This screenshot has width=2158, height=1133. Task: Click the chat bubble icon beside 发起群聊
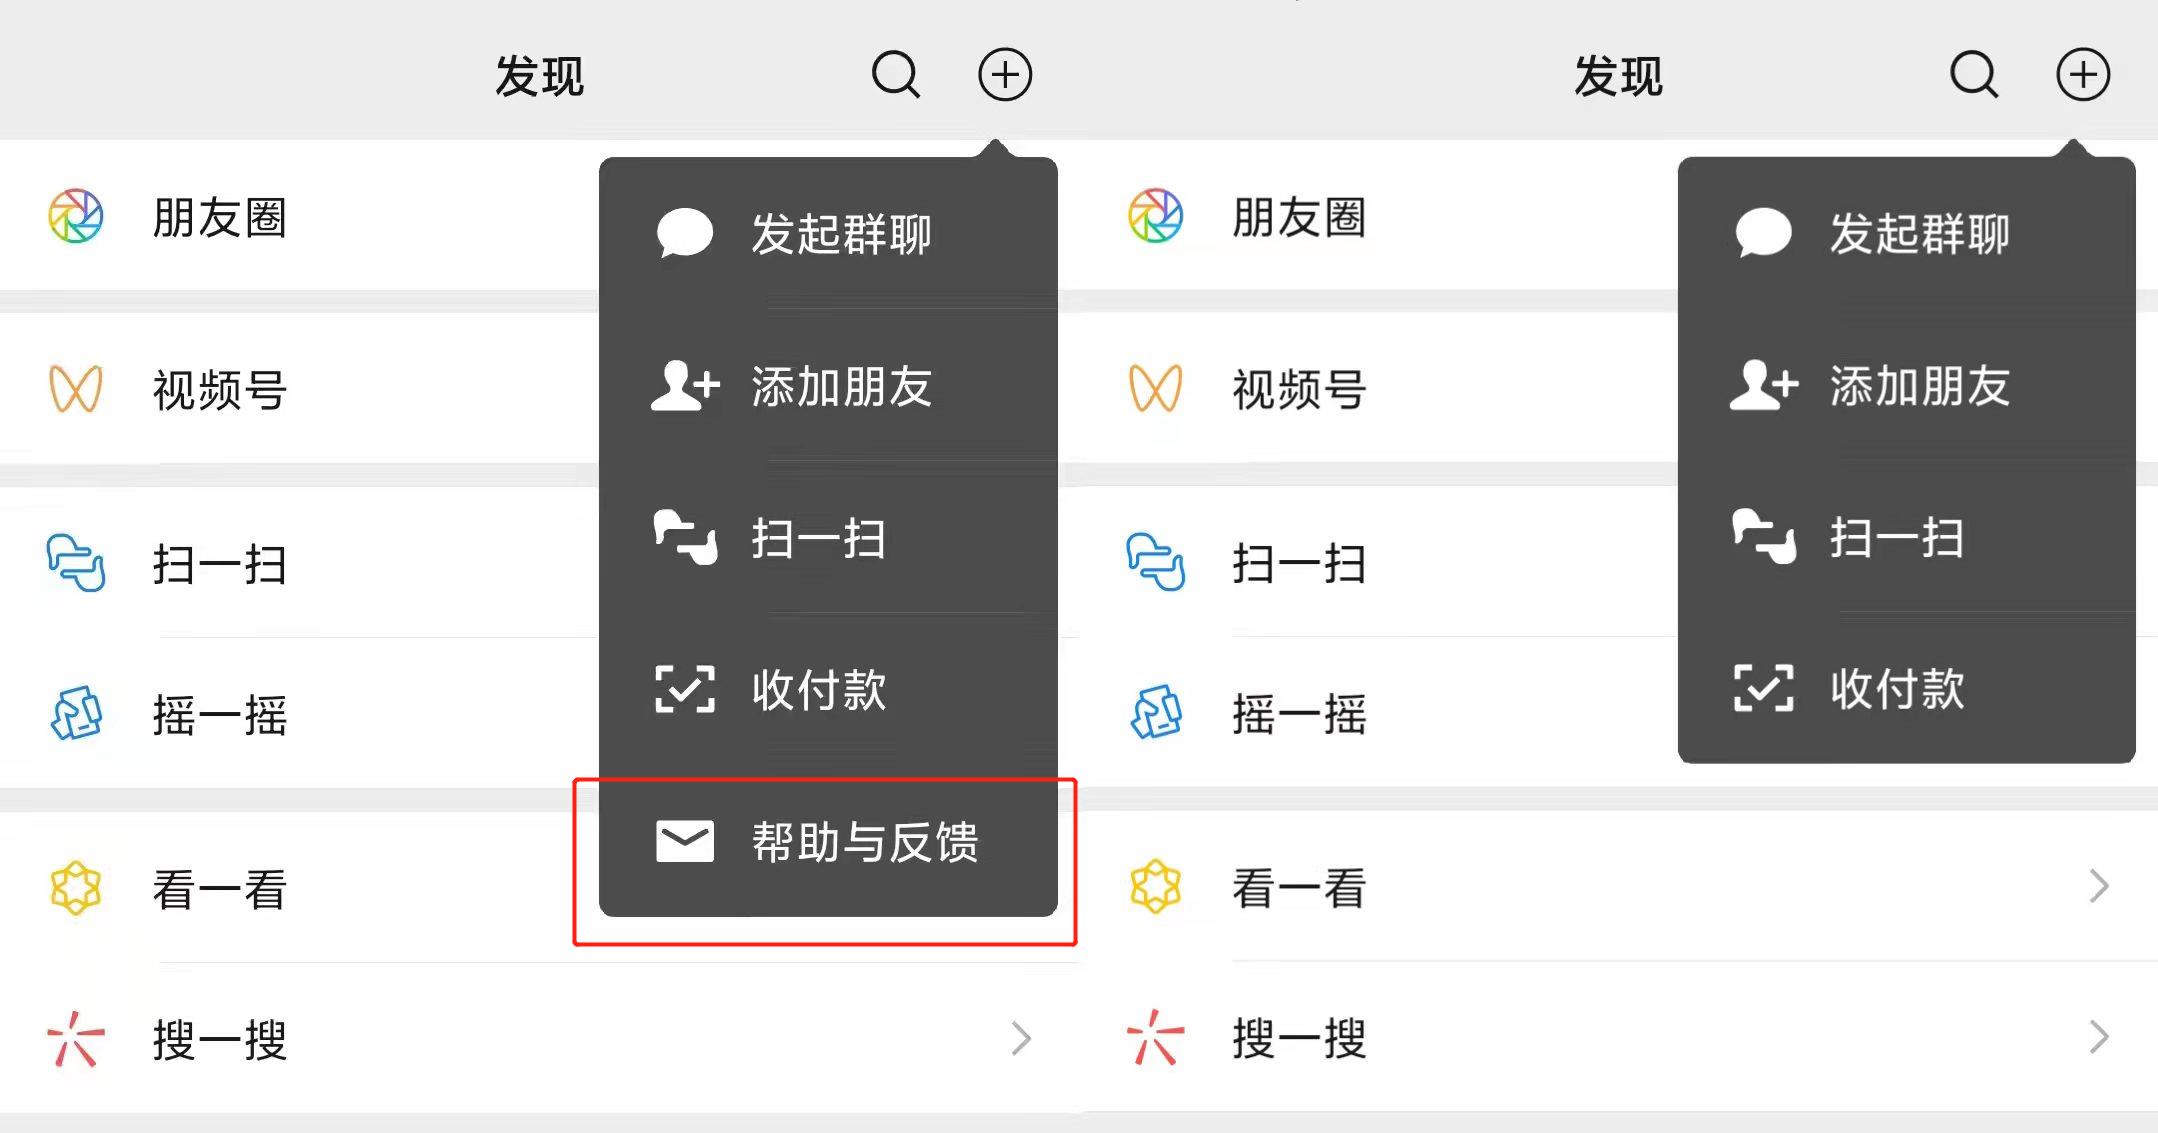point(683,232)
